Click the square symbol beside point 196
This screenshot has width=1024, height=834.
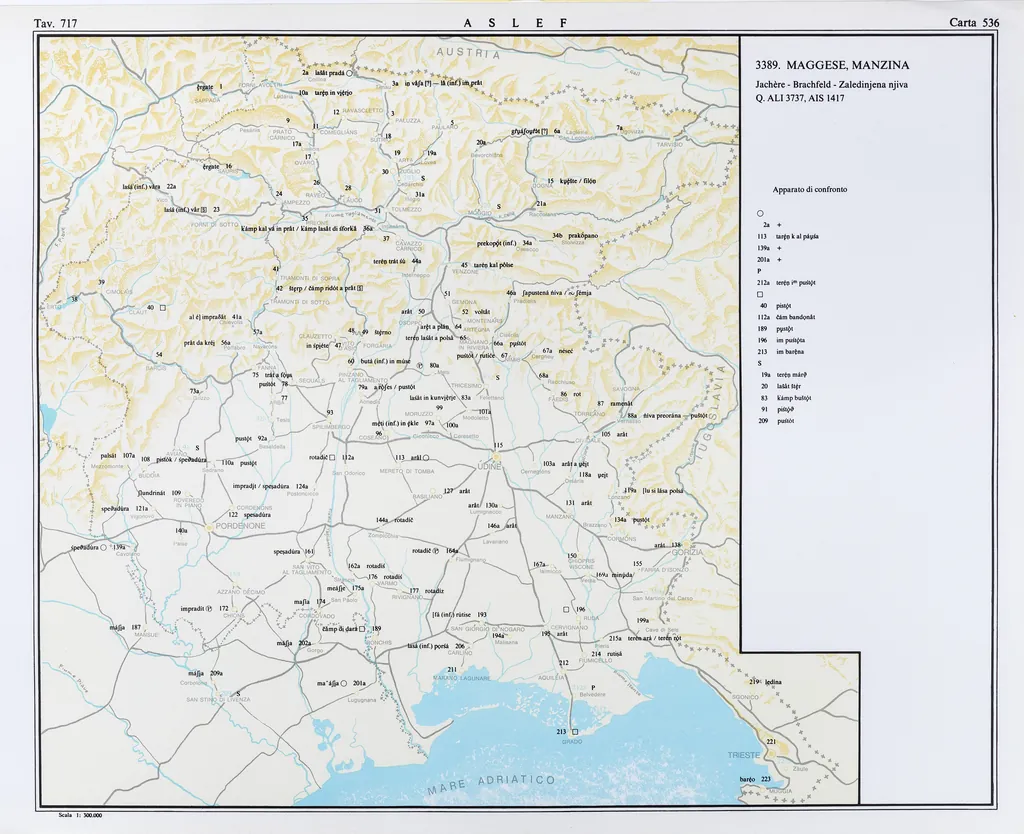coord(566,609)
